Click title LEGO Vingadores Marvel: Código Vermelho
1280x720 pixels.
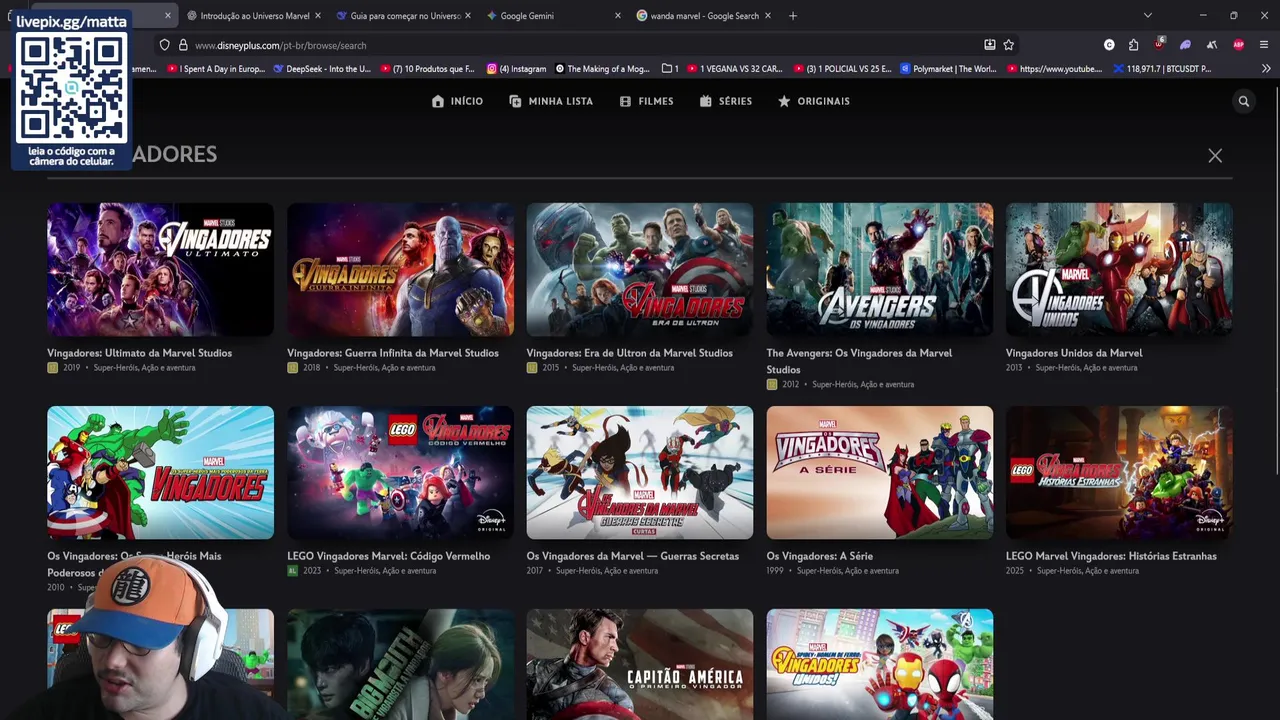[389, 556]
